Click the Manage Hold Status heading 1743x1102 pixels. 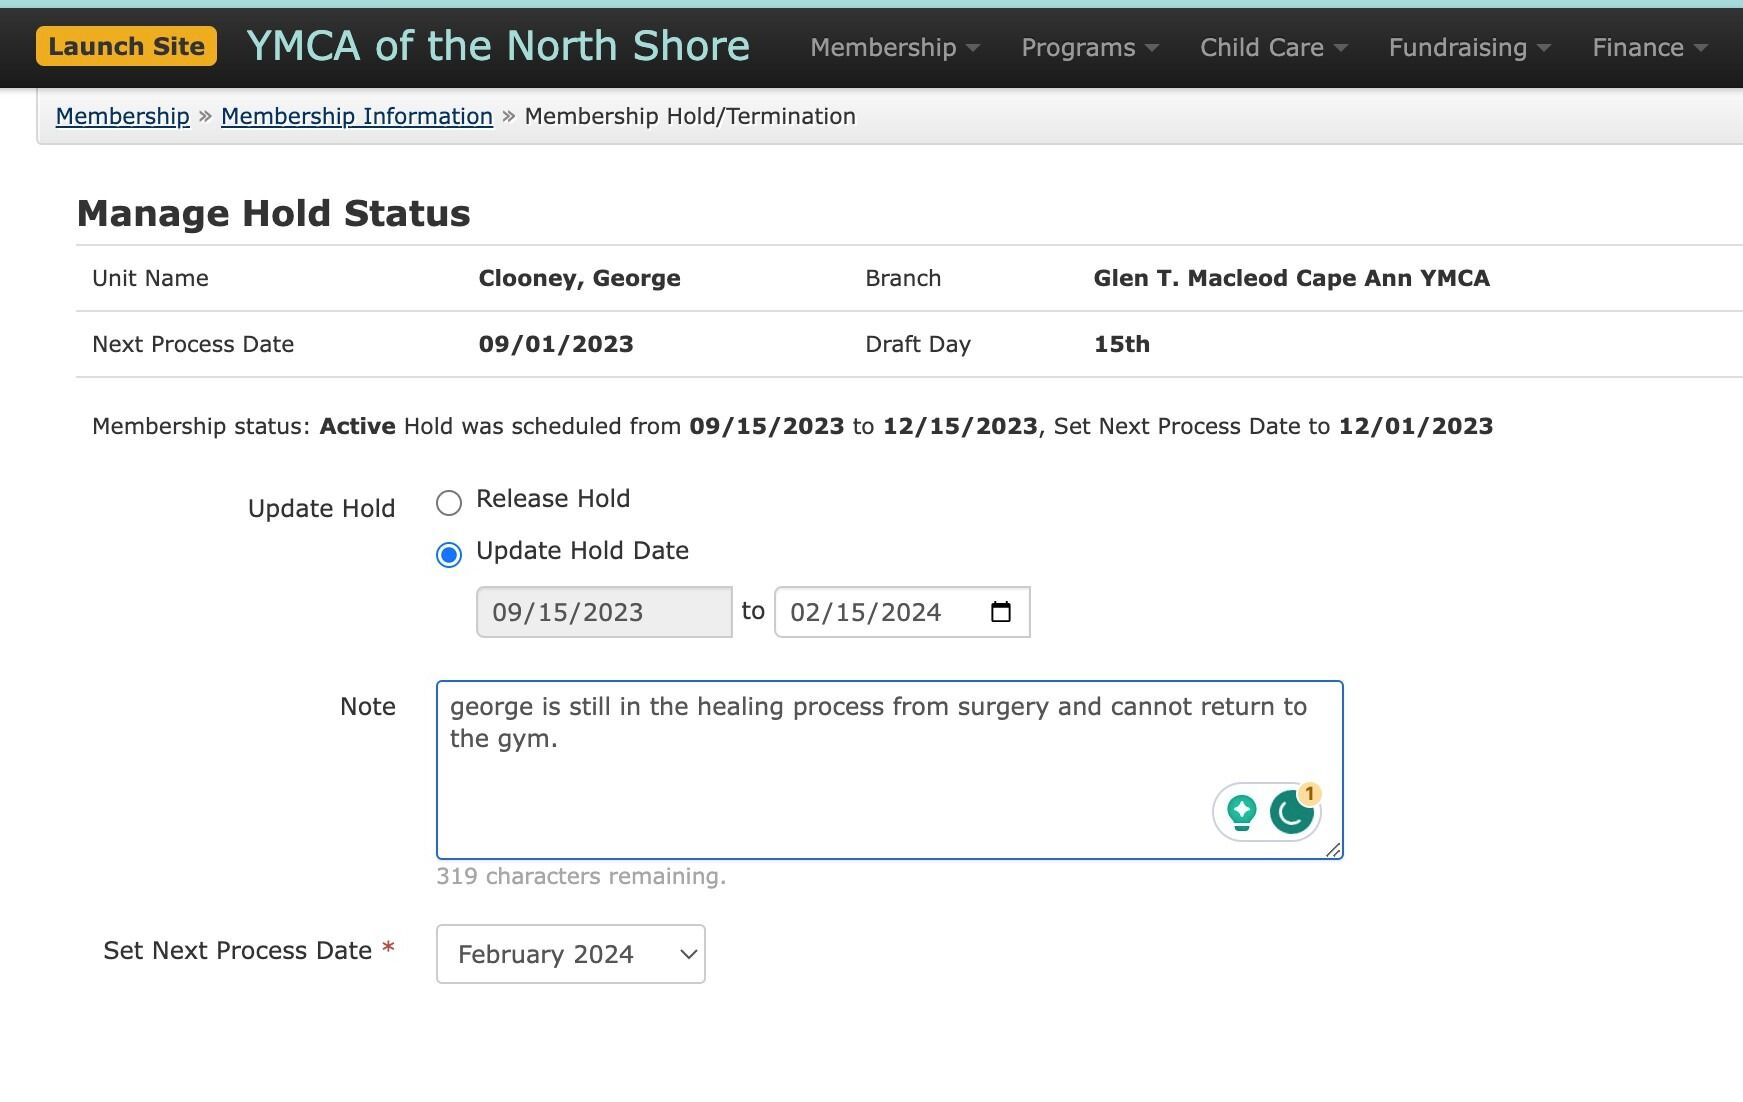pyautogui.click(x=273, y=213)
